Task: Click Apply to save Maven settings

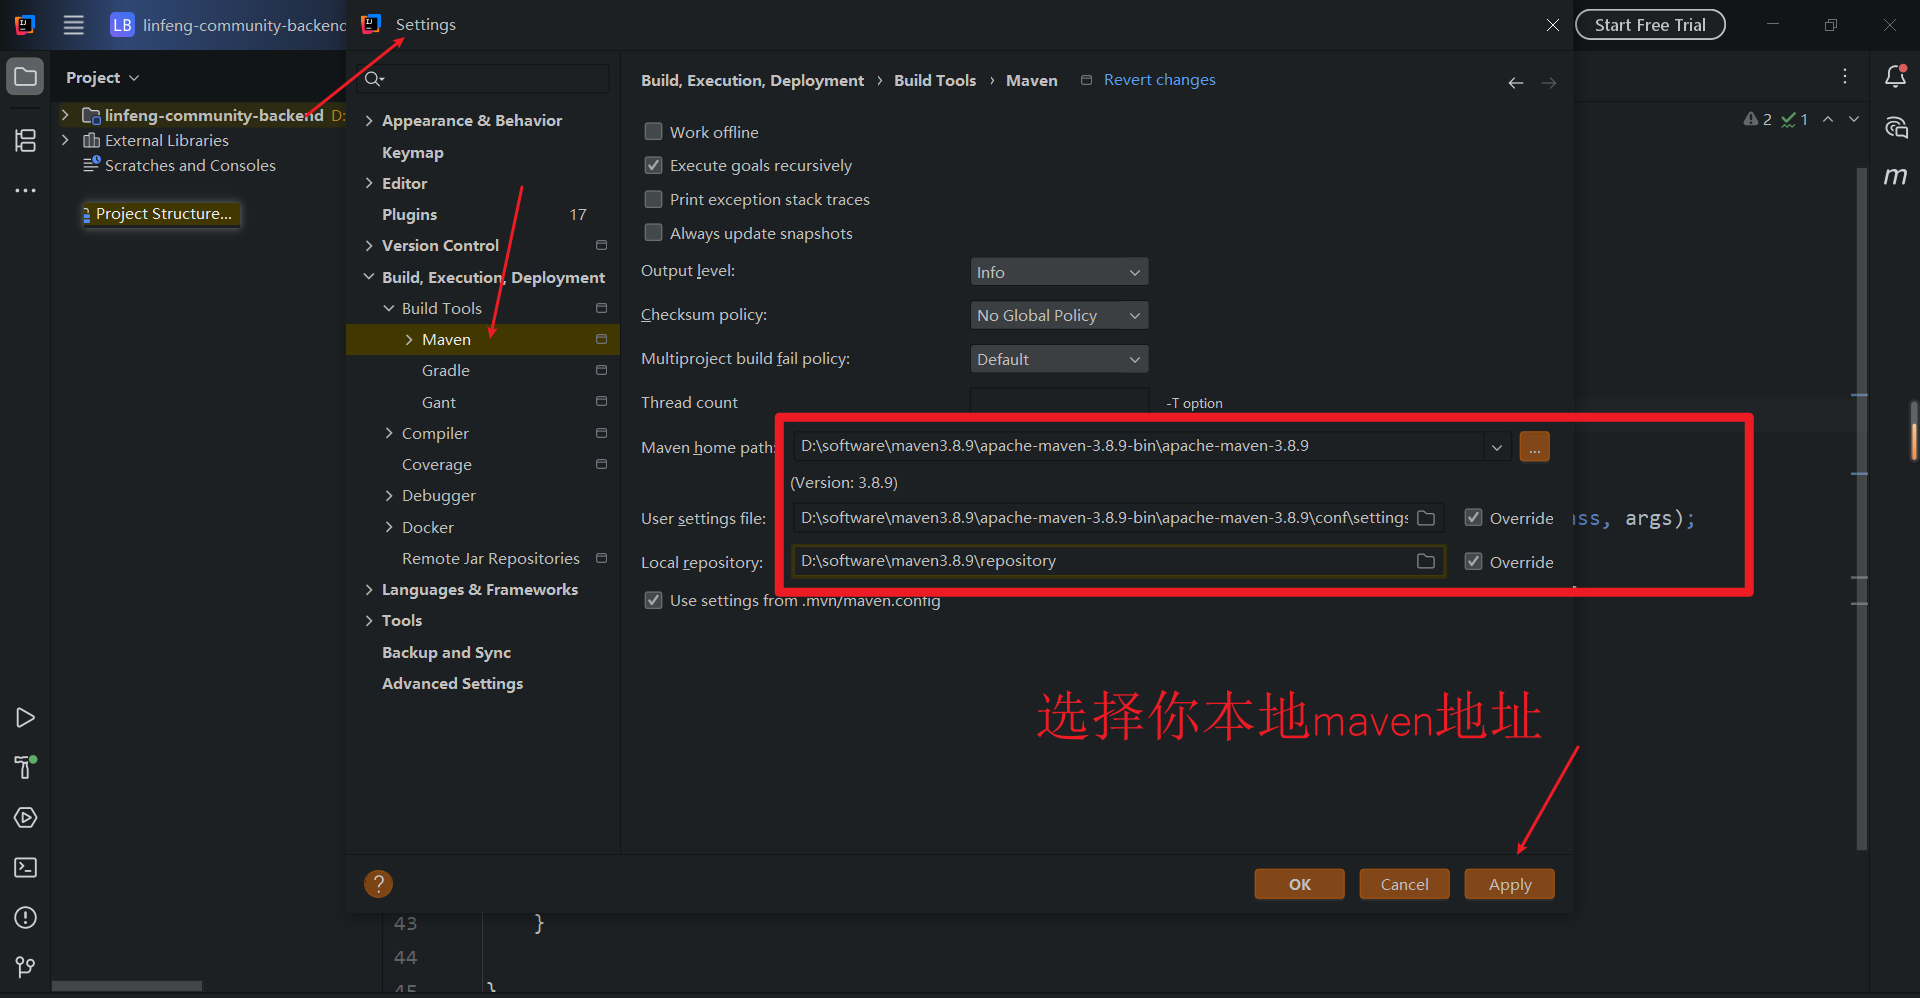Action: 1509,884
